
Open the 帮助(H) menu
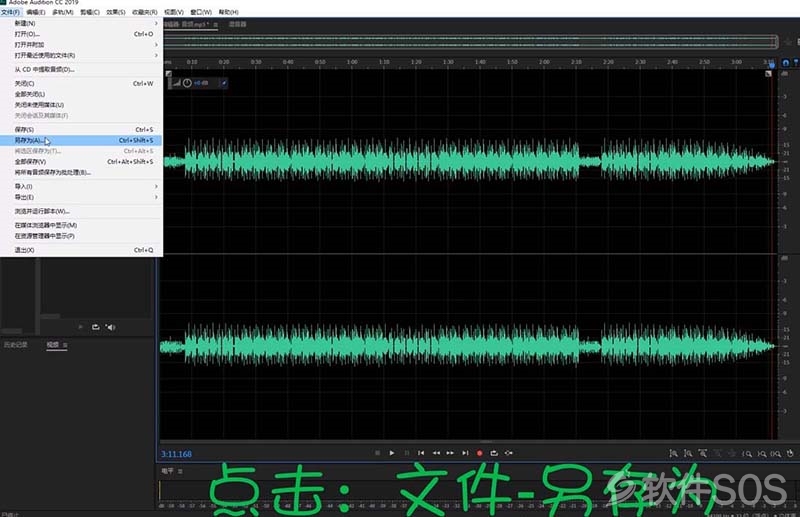point(229,12)
